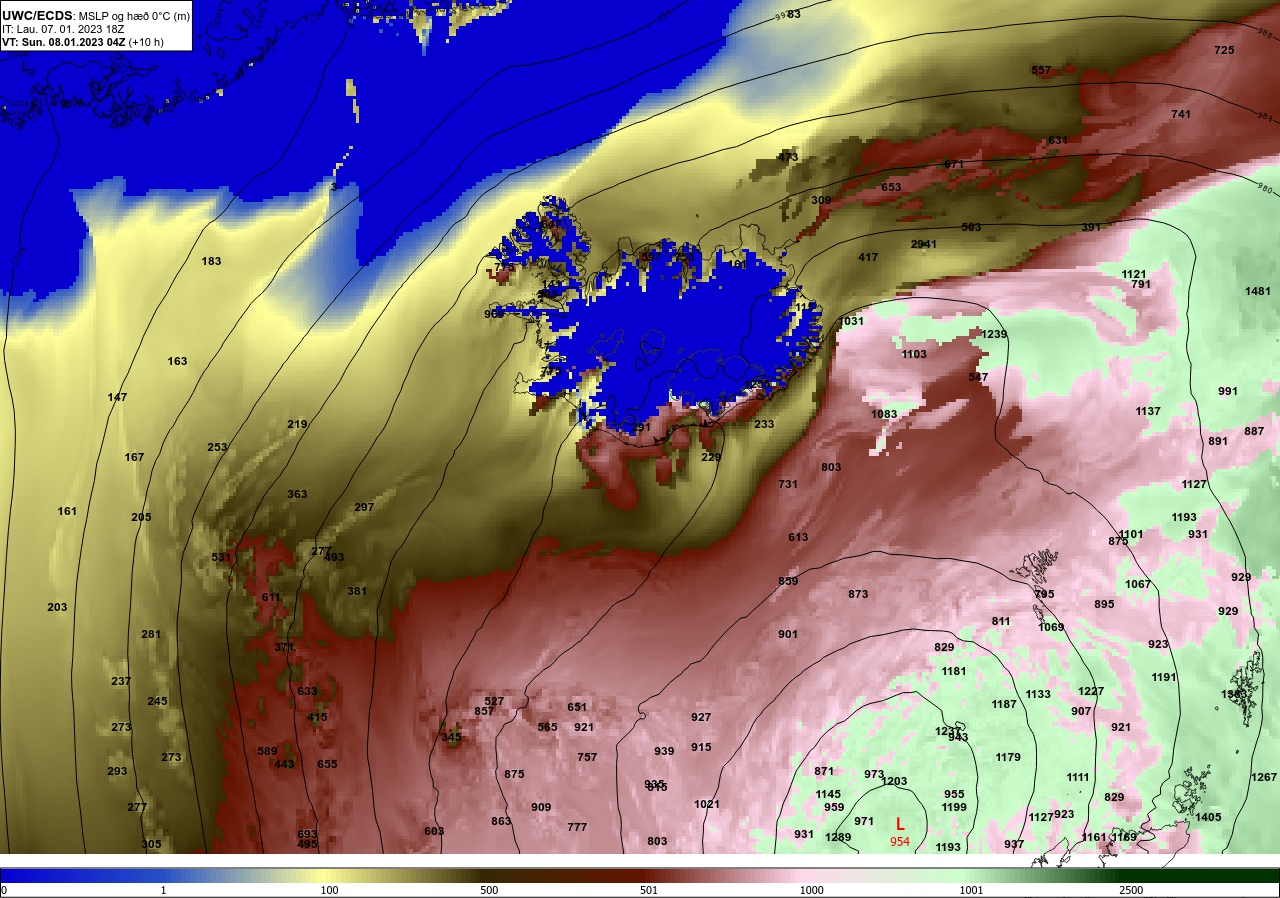1280x898 pixels.
Task: Select the red '954' pressure value
Action: point(900,842)
